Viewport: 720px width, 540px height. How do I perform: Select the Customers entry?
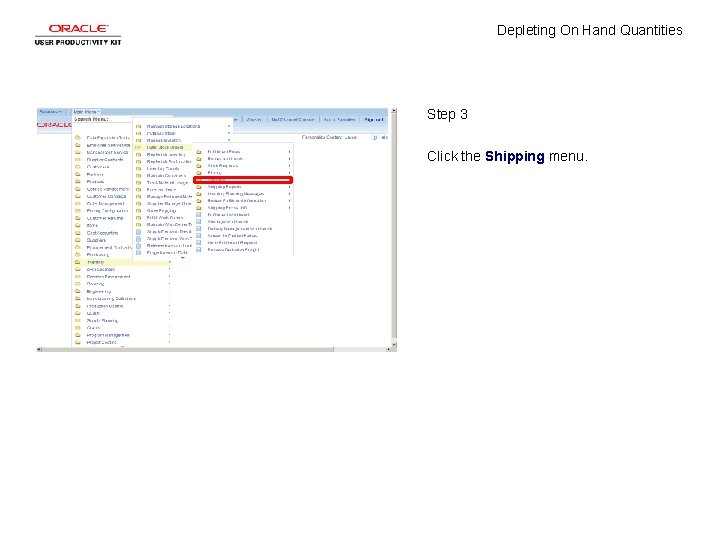[98, 167]
